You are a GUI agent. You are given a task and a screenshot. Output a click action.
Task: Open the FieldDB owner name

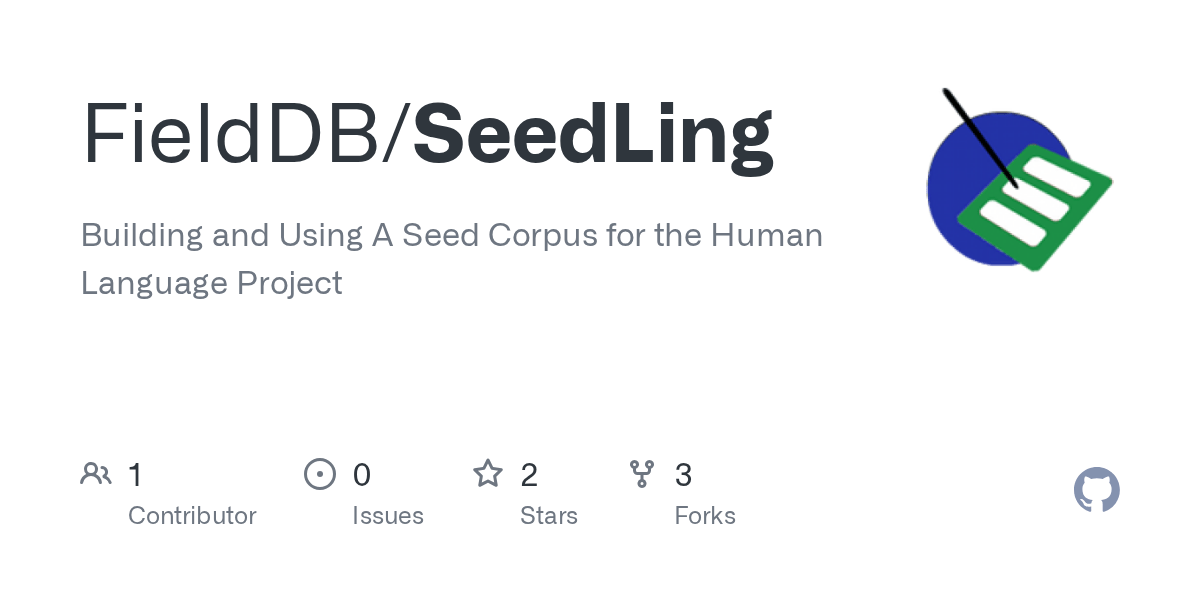coord(238,135)
